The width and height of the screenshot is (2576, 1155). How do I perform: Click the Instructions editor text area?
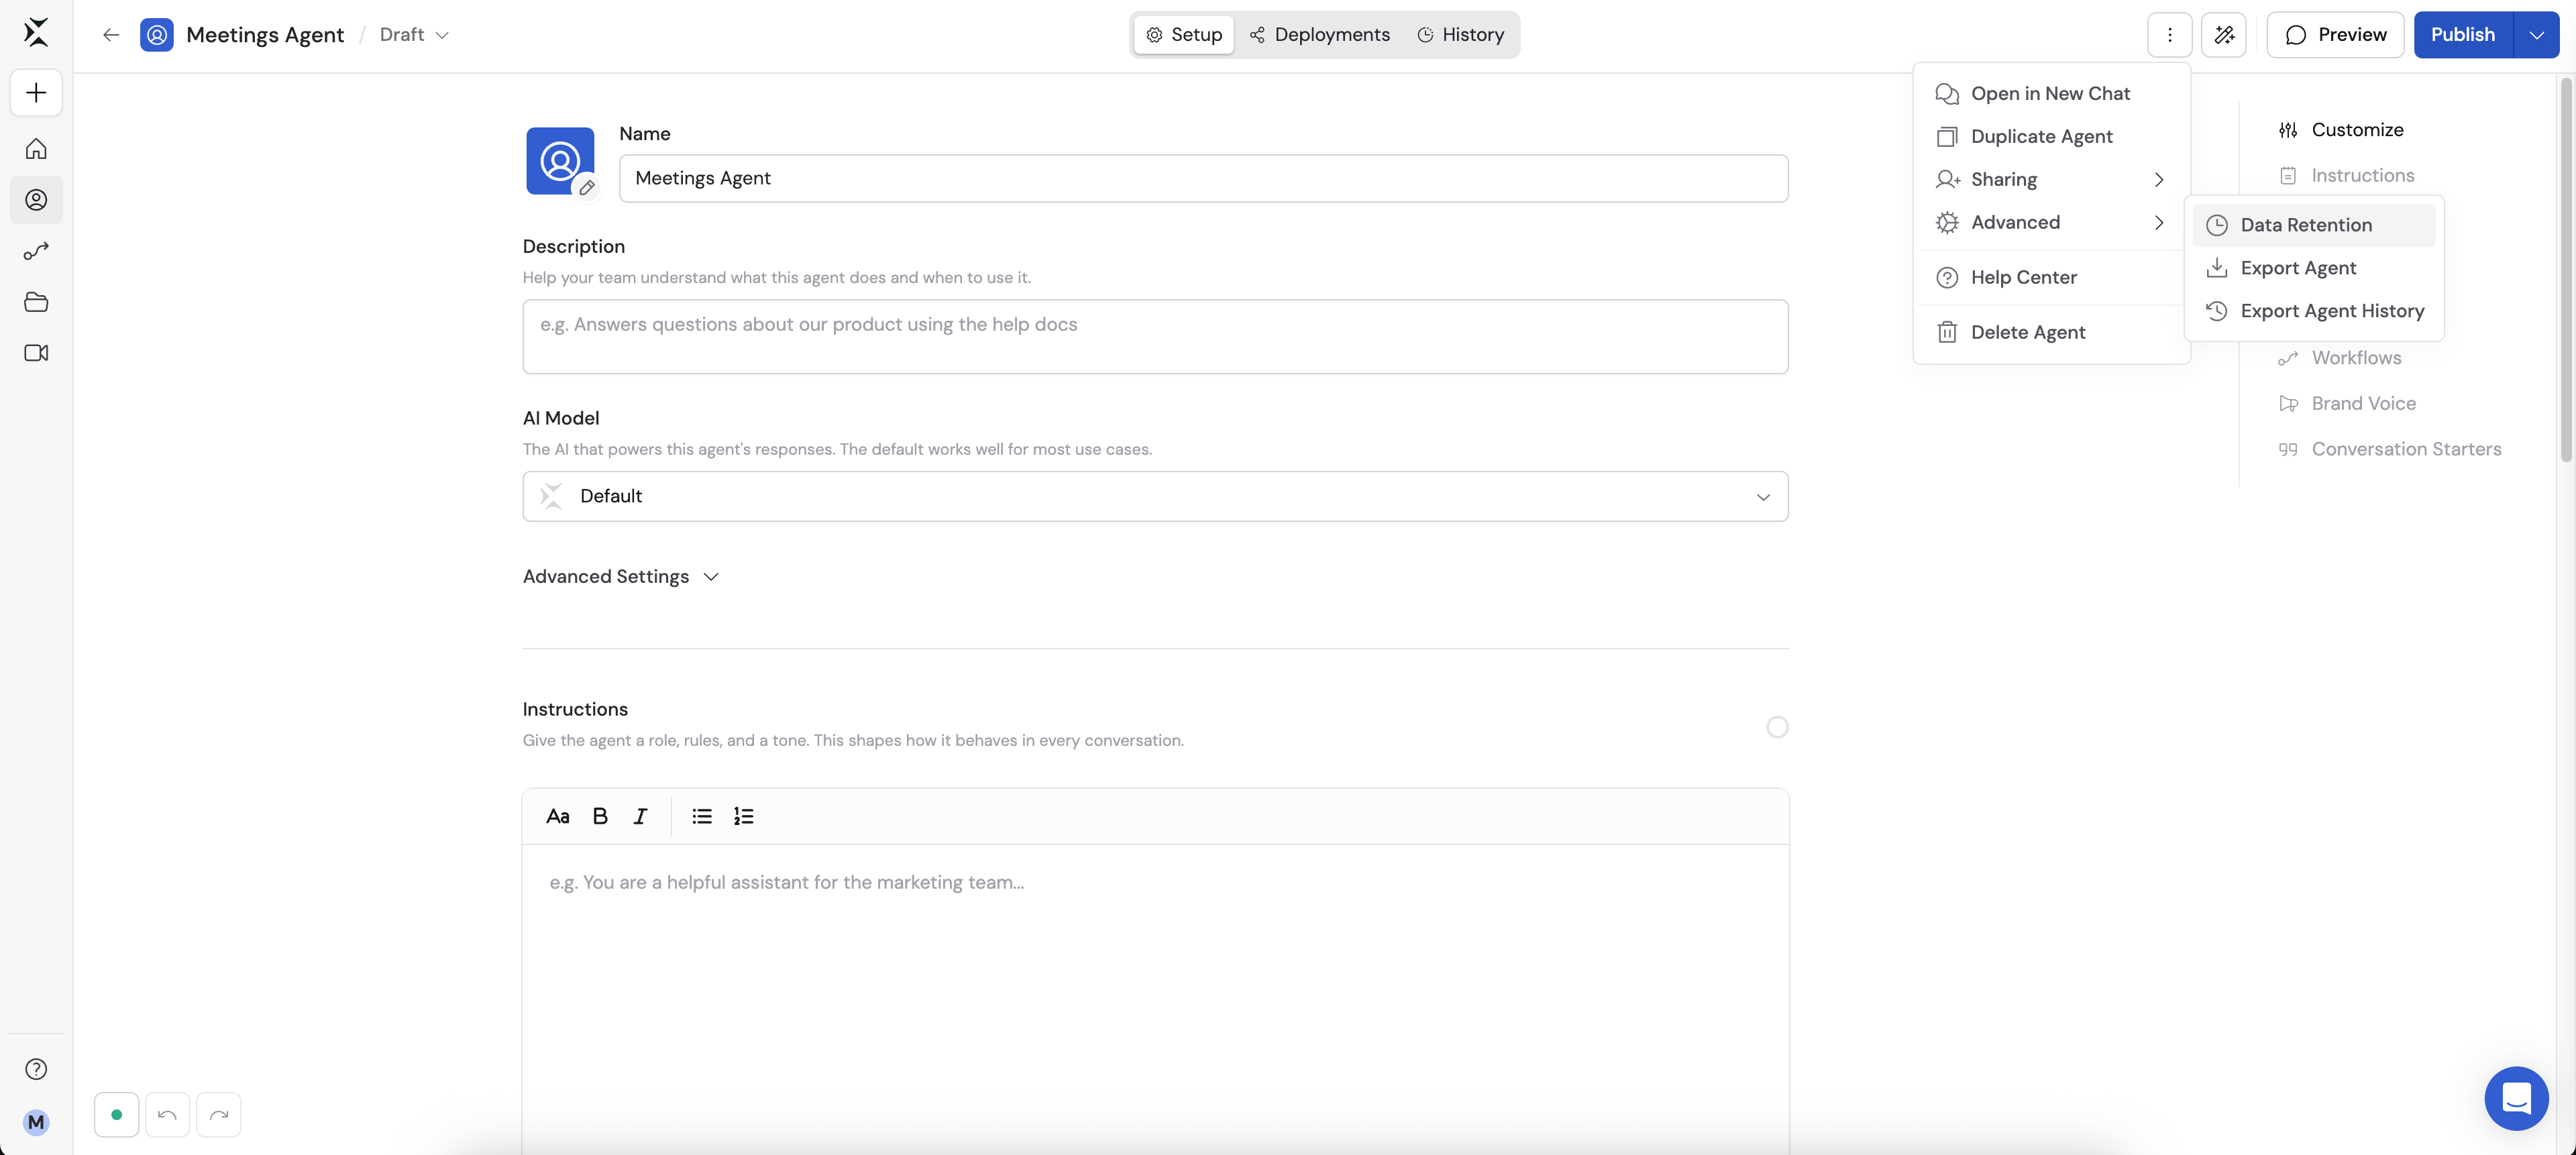point(1155,1000)
